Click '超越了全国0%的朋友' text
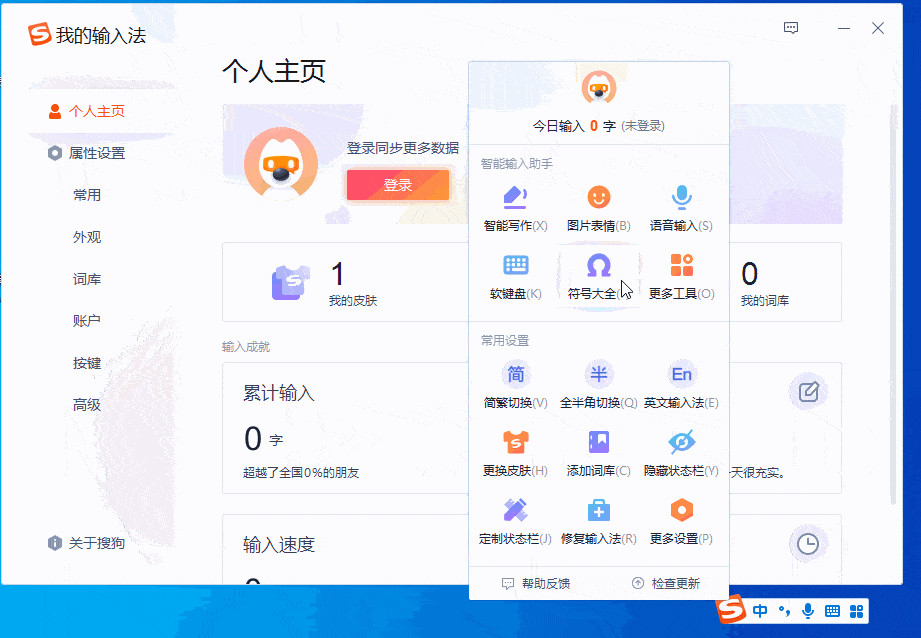Screen dimensions: 921x638 301,472
